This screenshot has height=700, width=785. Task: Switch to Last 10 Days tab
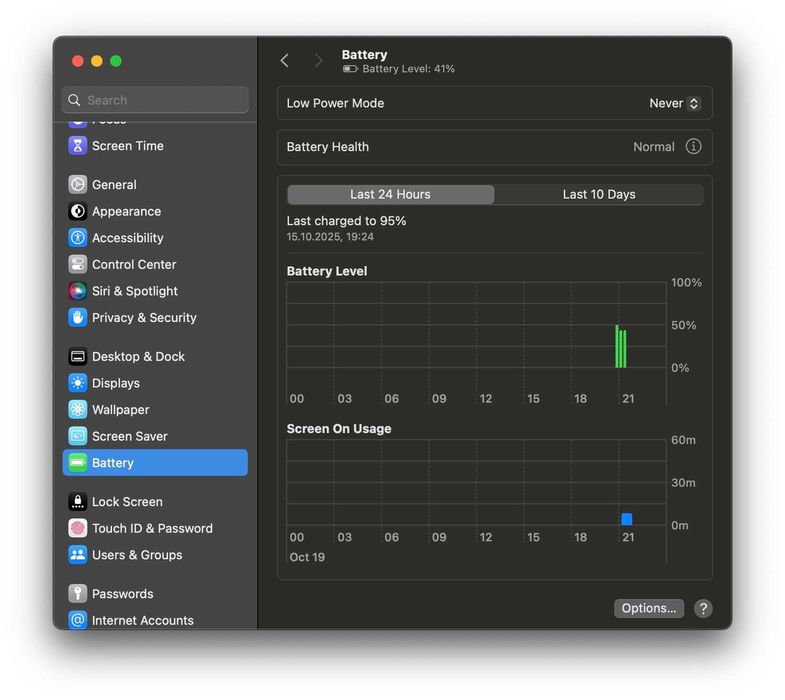599,194
